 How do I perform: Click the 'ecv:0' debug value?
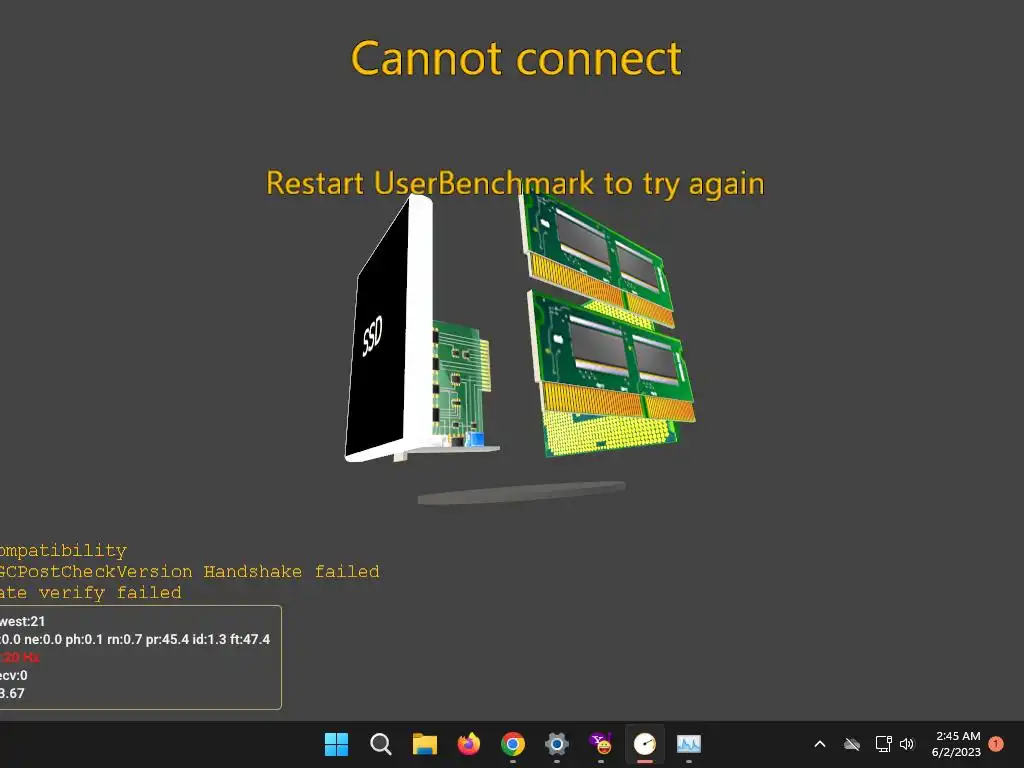tap(14, 675)
